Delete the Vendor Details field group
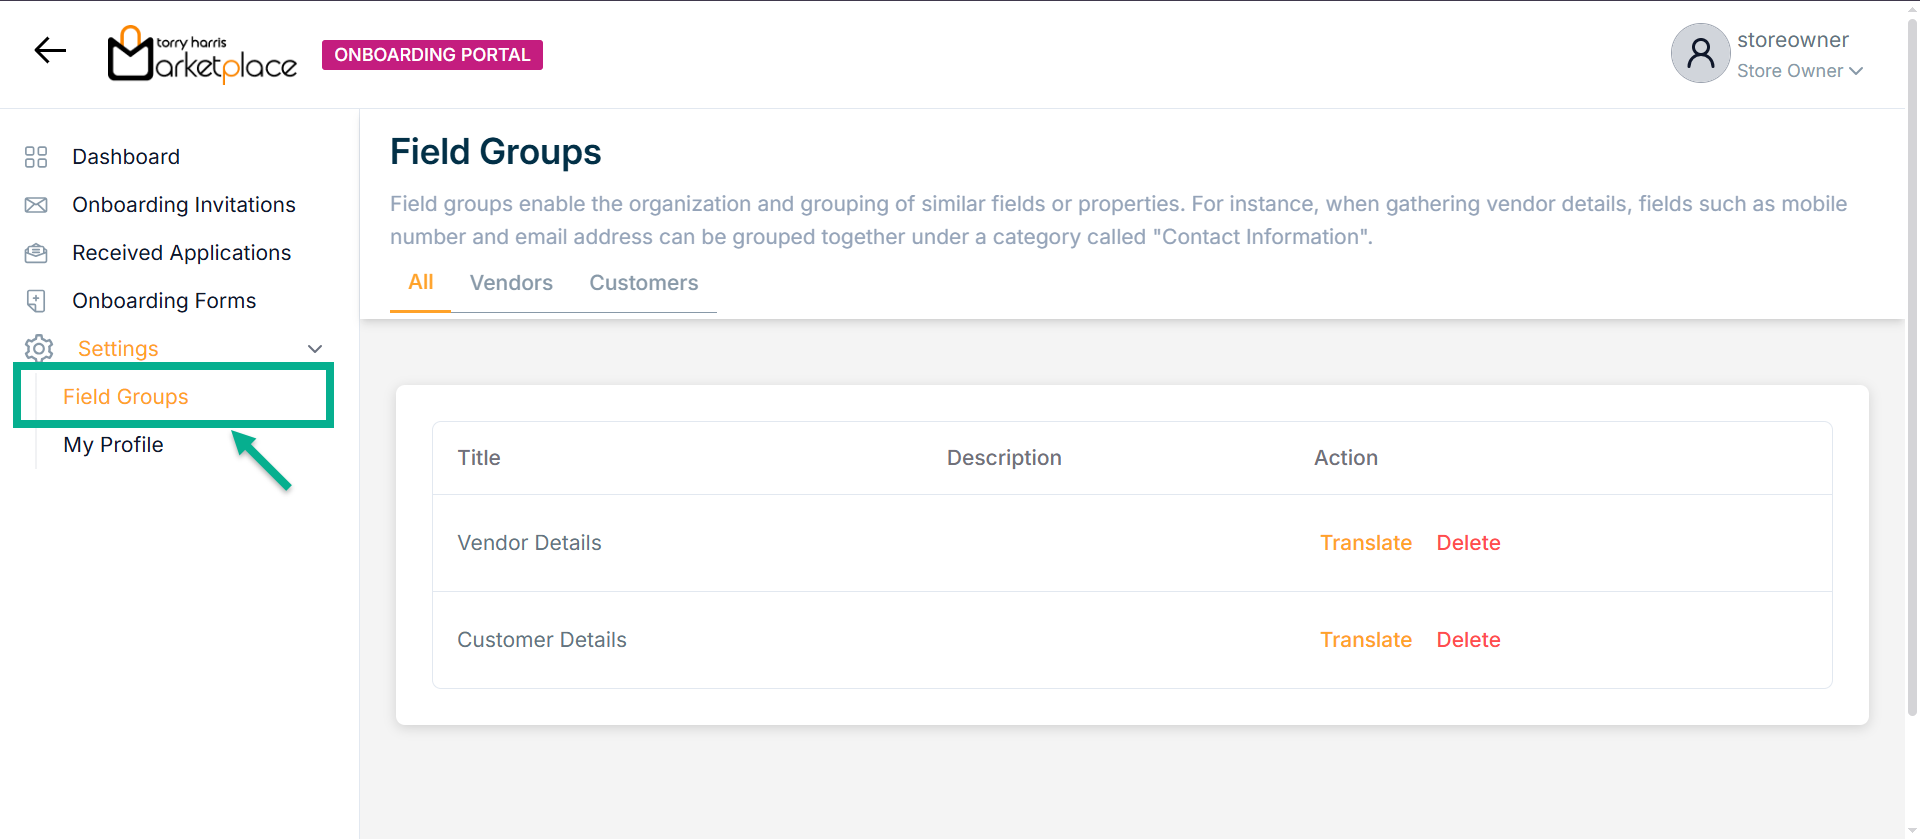The width and height of the screenshot is (1920, 839). [1468, 543]
